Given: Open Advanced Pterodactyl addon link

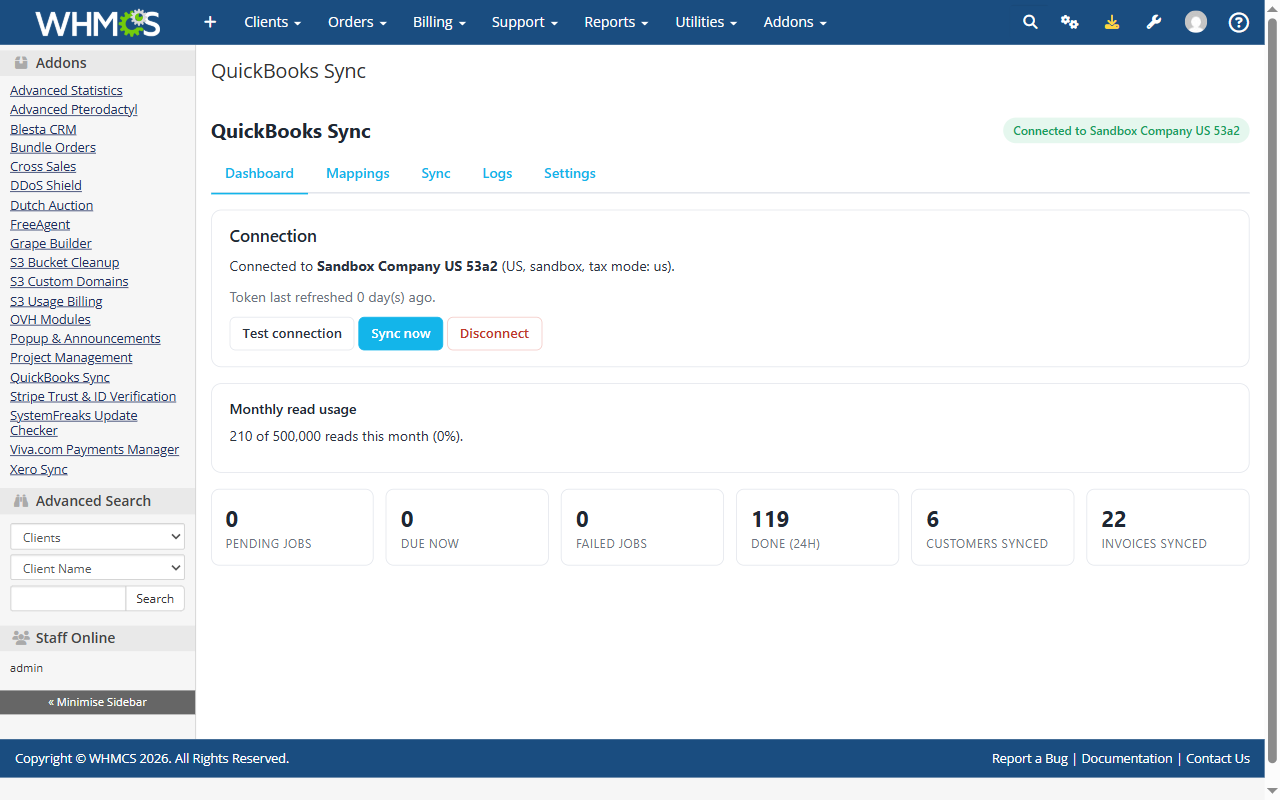Looking at the screenshot, I should pyautogui.click(x=74, y=109).
